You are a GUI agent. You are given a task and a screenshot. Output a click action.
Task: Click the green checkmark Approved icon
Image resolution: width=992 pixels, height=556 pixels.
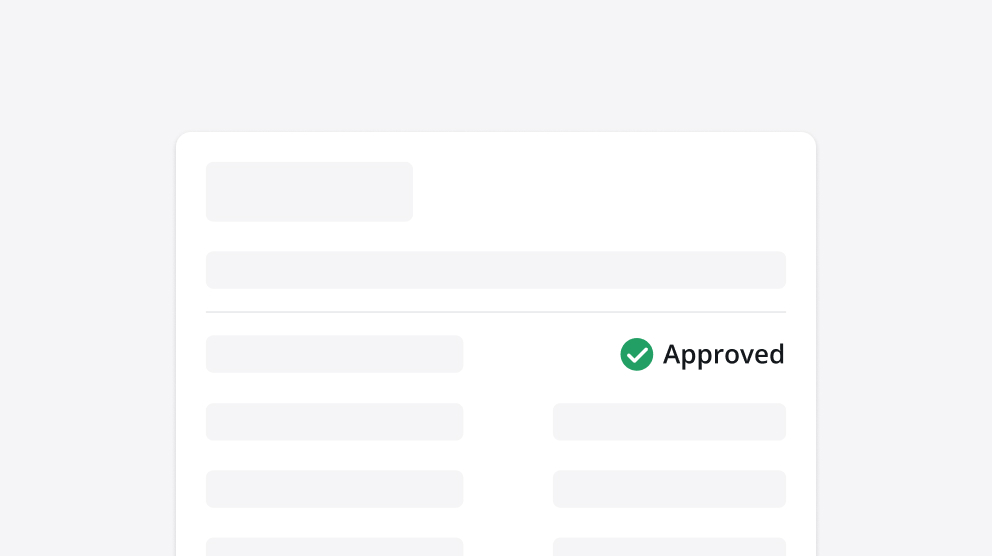pos(636,354)
